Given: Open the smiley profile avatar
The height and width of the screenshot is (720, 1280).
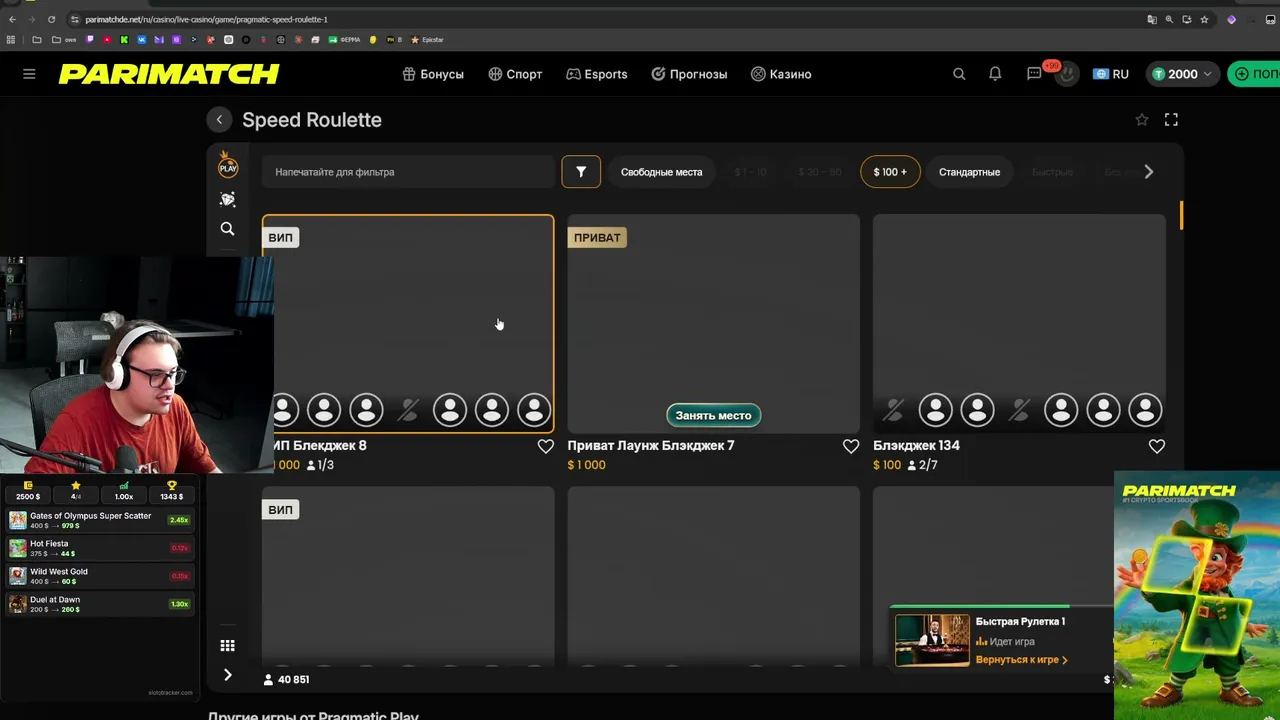Looking at the screenshot, I should pos(1068,74).
